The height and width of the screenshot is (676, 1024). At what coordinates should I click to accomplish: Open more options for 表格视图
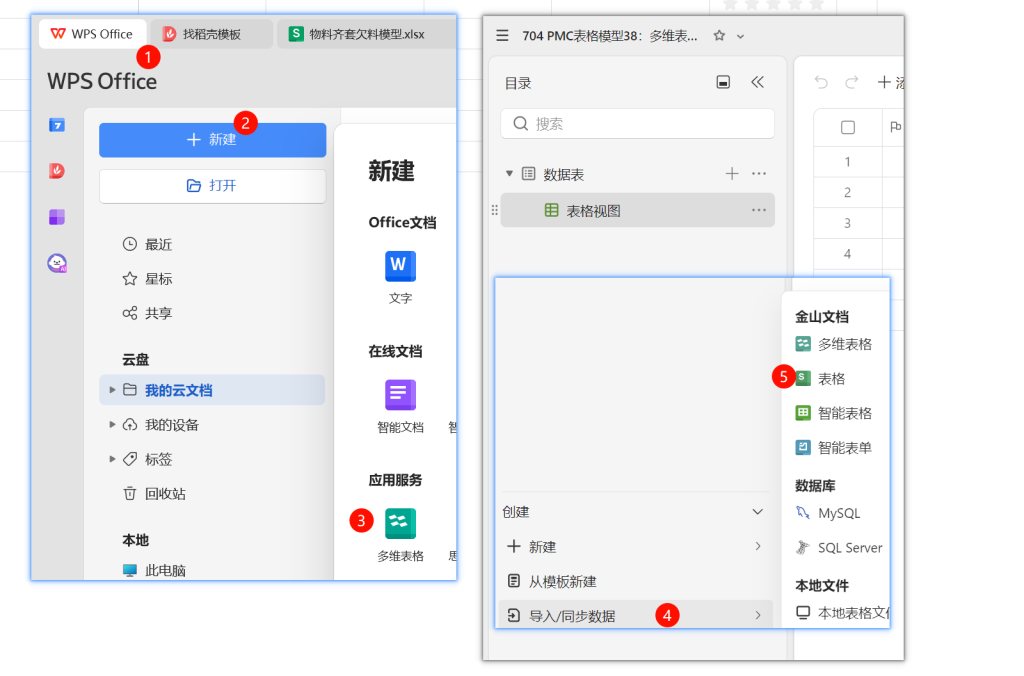click(x=759, y=210)
